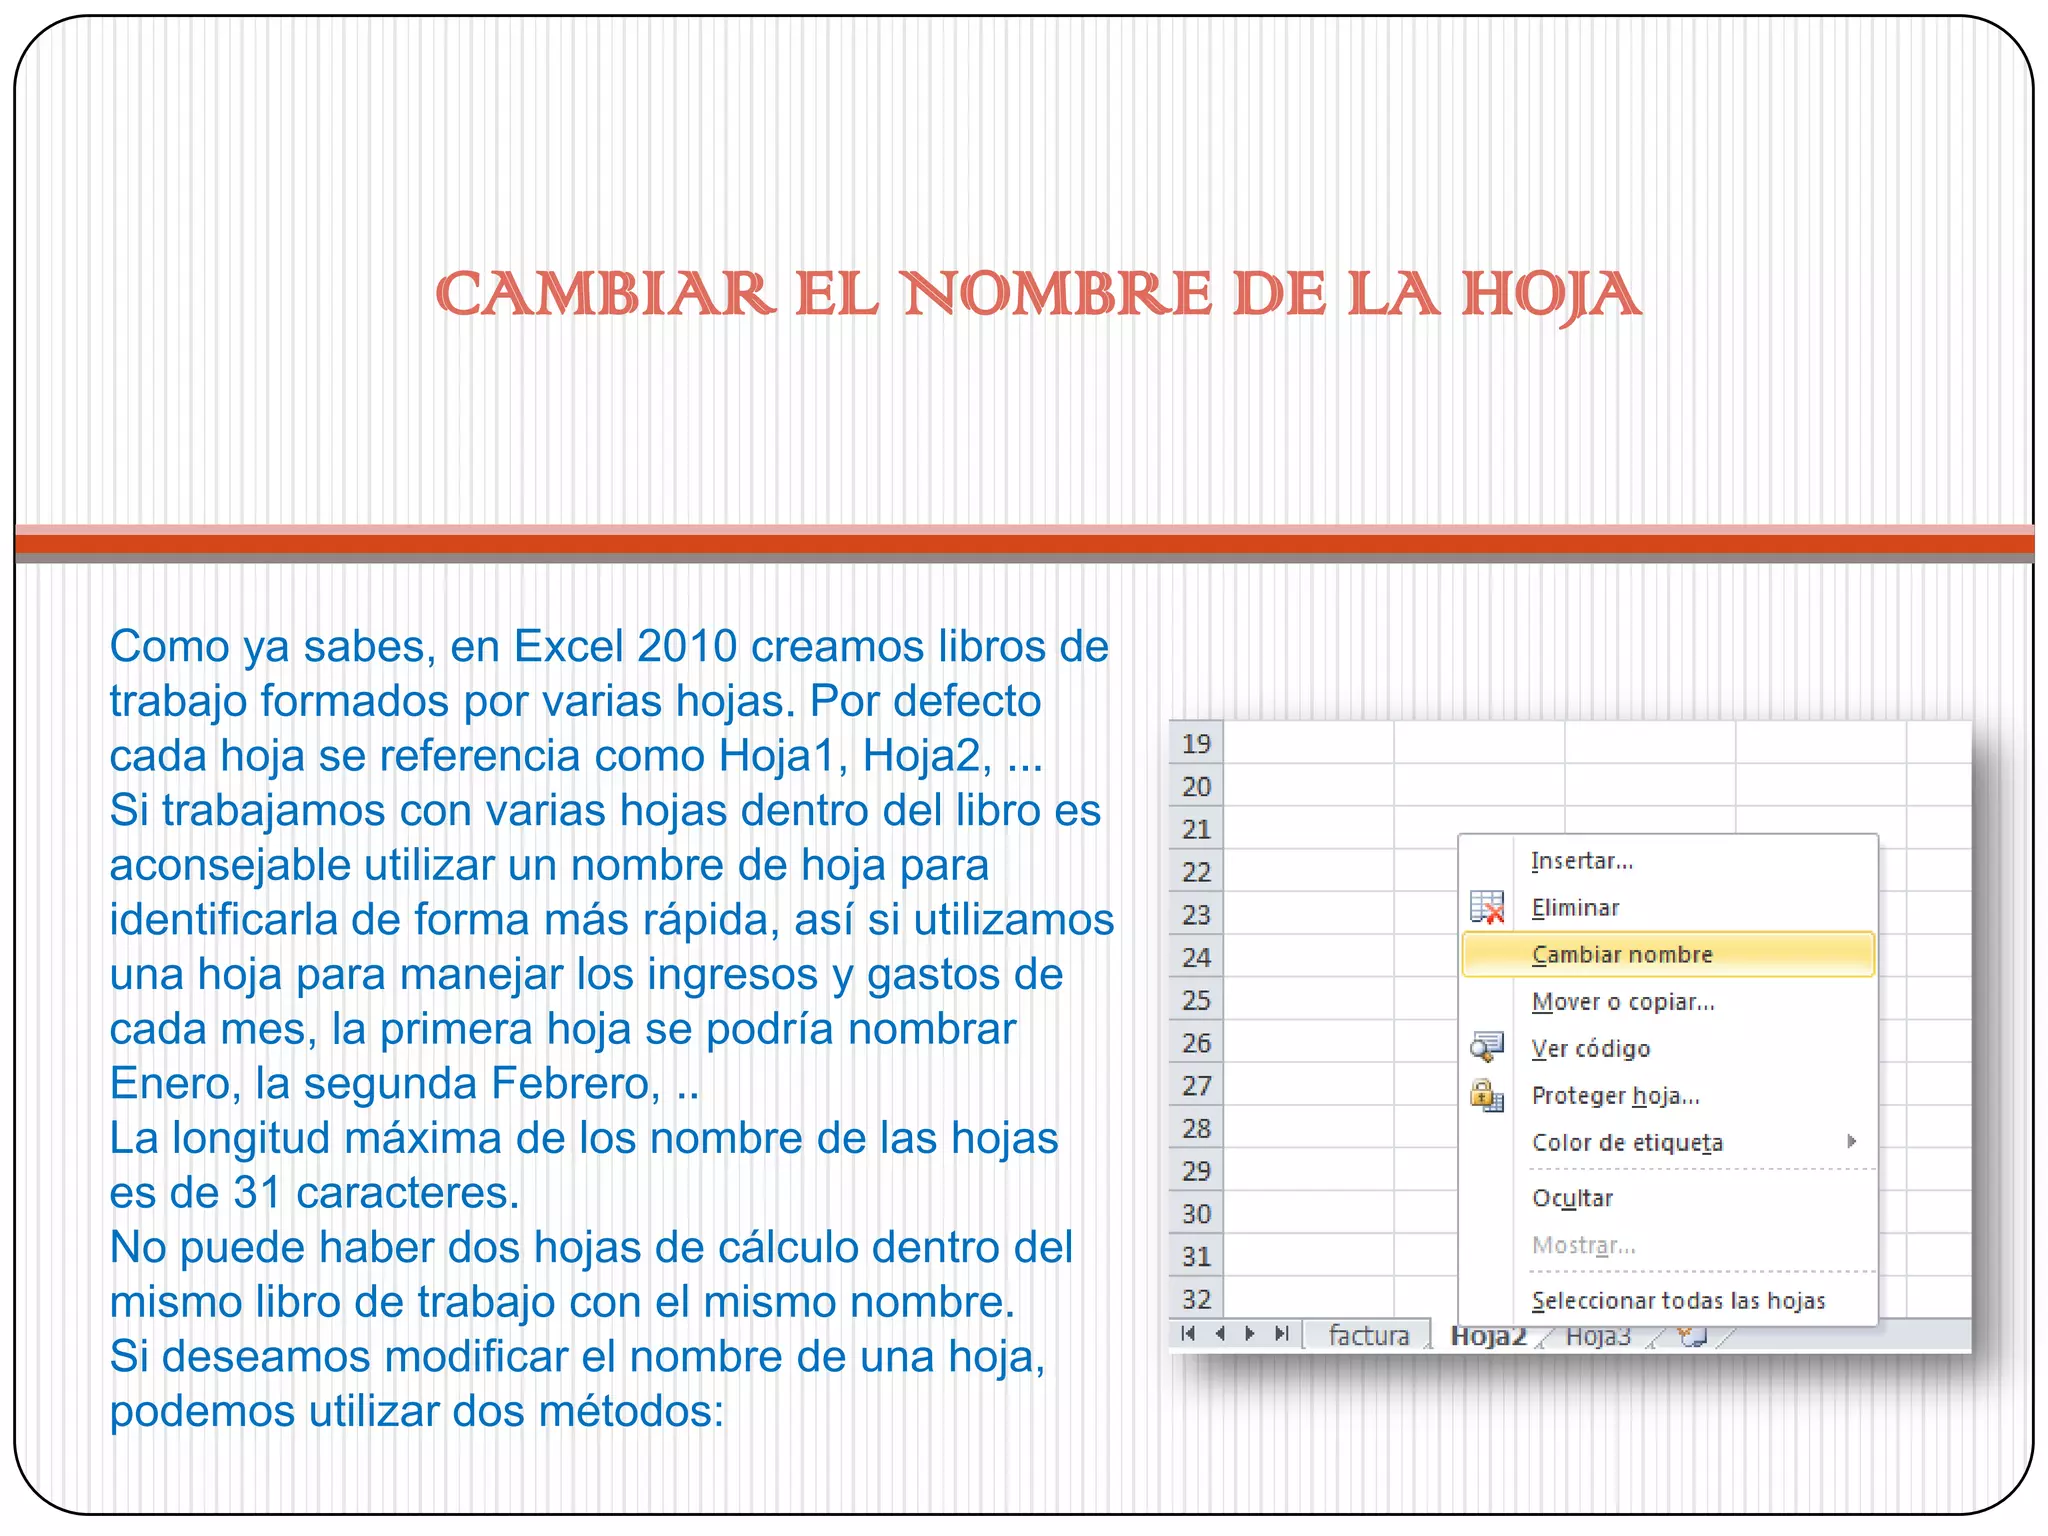Click the Eliminar delete-sheet icon

(x=1487, y=907)
